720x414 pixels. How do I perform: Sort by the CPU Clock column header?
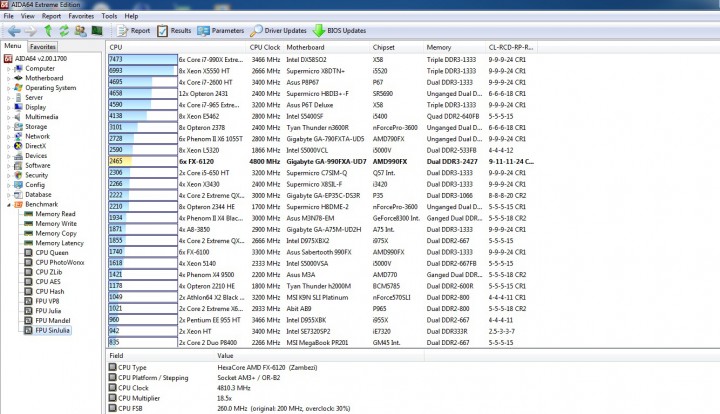pyautogui.click(x=265, y=47)
